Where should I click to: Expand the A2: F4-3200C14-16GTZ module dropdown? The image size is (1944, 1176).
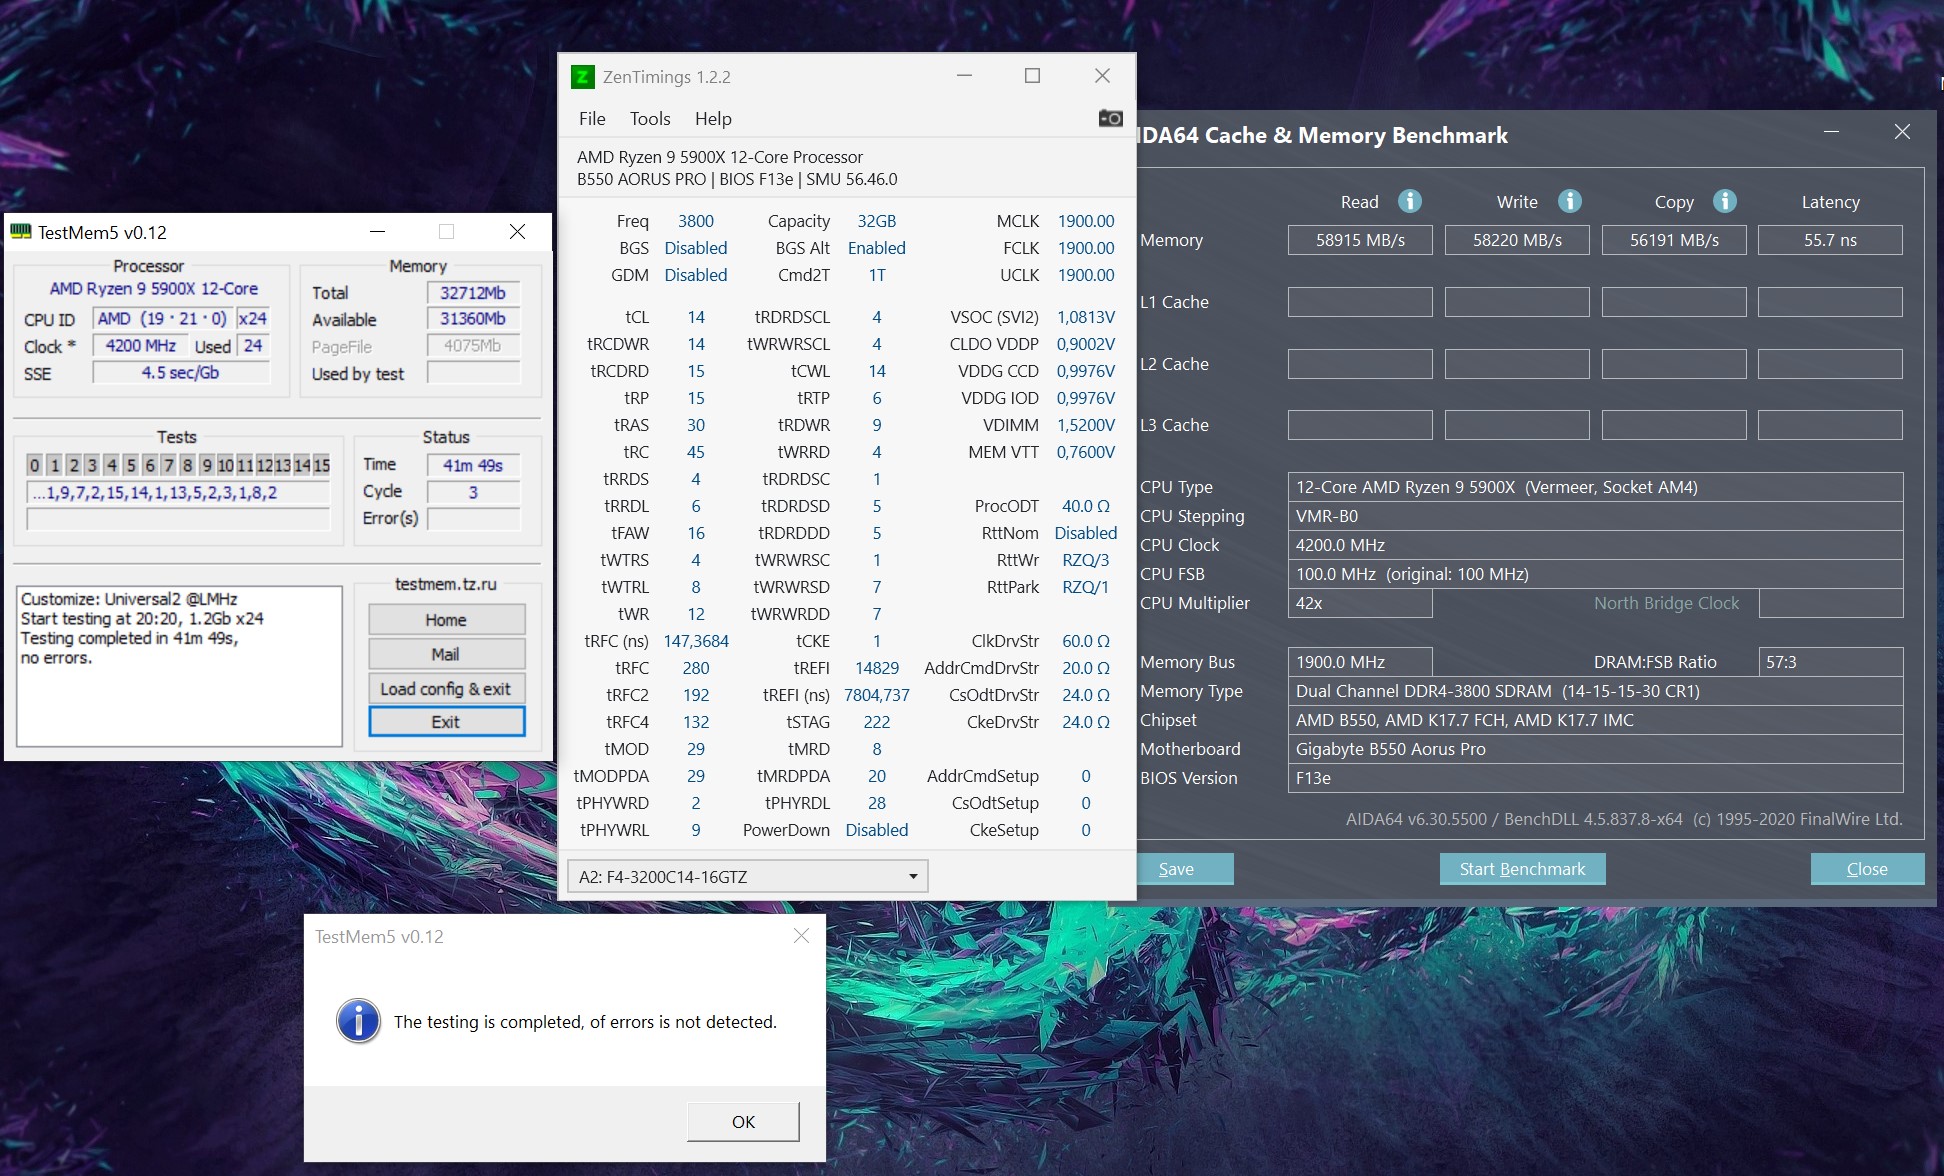[912, 877]
